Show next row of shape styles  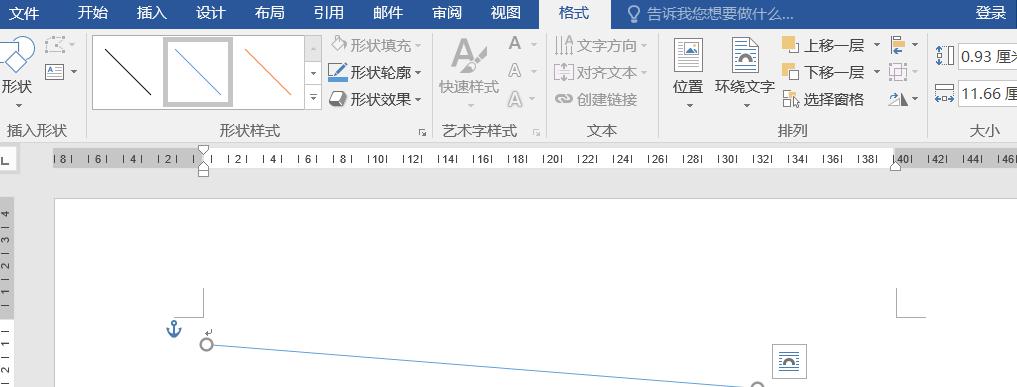coord(313,73)
